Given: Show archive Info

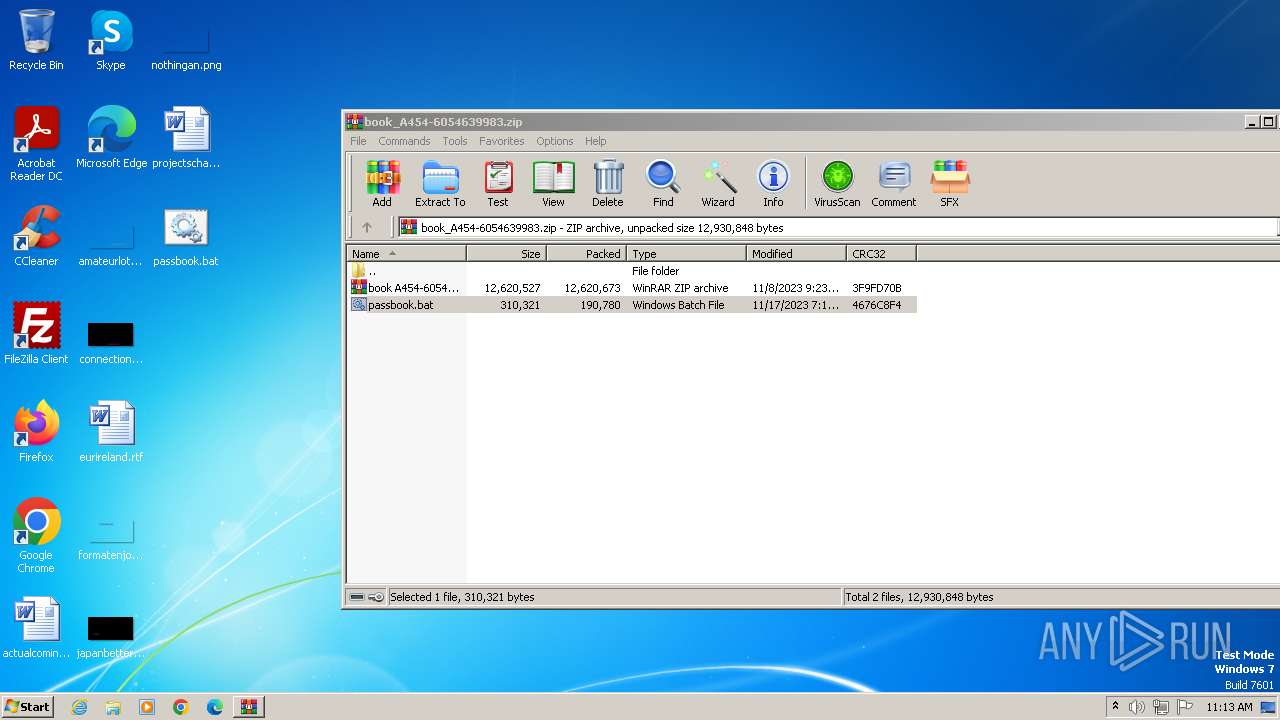Looking at the screenshot, I should [x=773, y=183].
